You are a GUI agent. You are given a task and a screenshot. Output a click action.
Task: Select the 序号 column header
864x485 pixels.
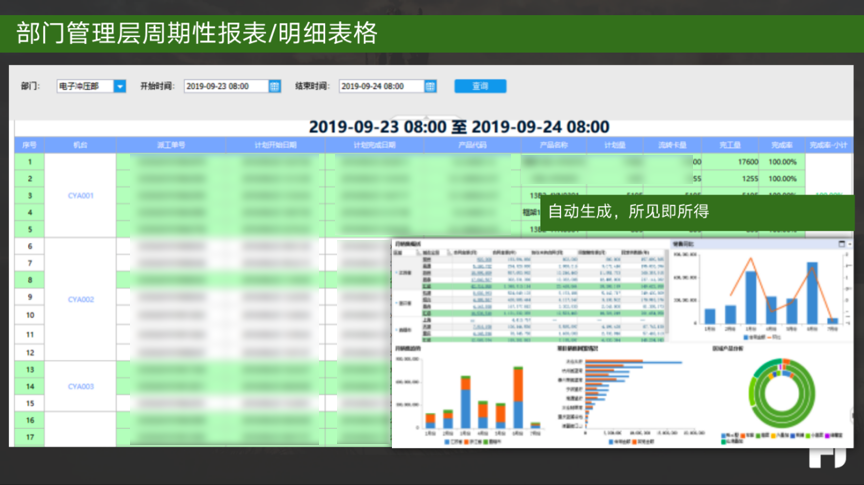(x=29, y=145)
